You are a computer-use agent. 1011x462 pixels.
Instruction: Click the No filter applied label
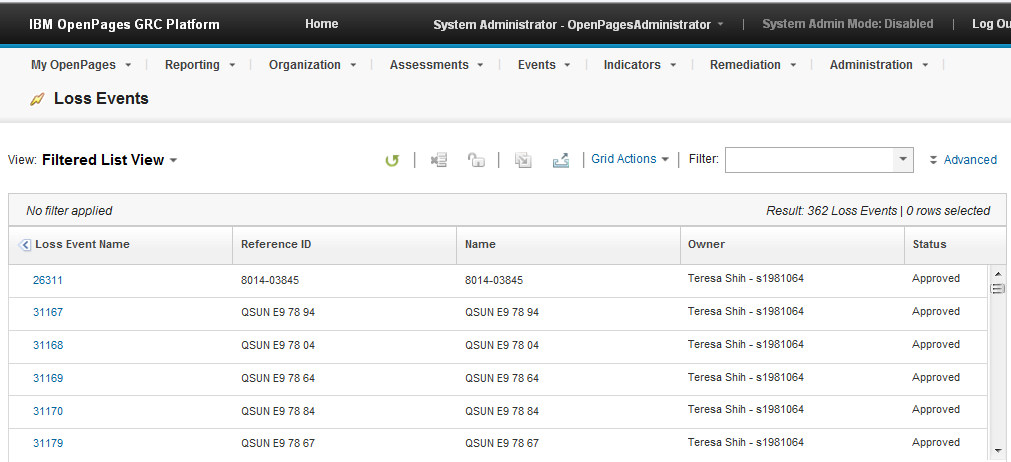(69, 211)
